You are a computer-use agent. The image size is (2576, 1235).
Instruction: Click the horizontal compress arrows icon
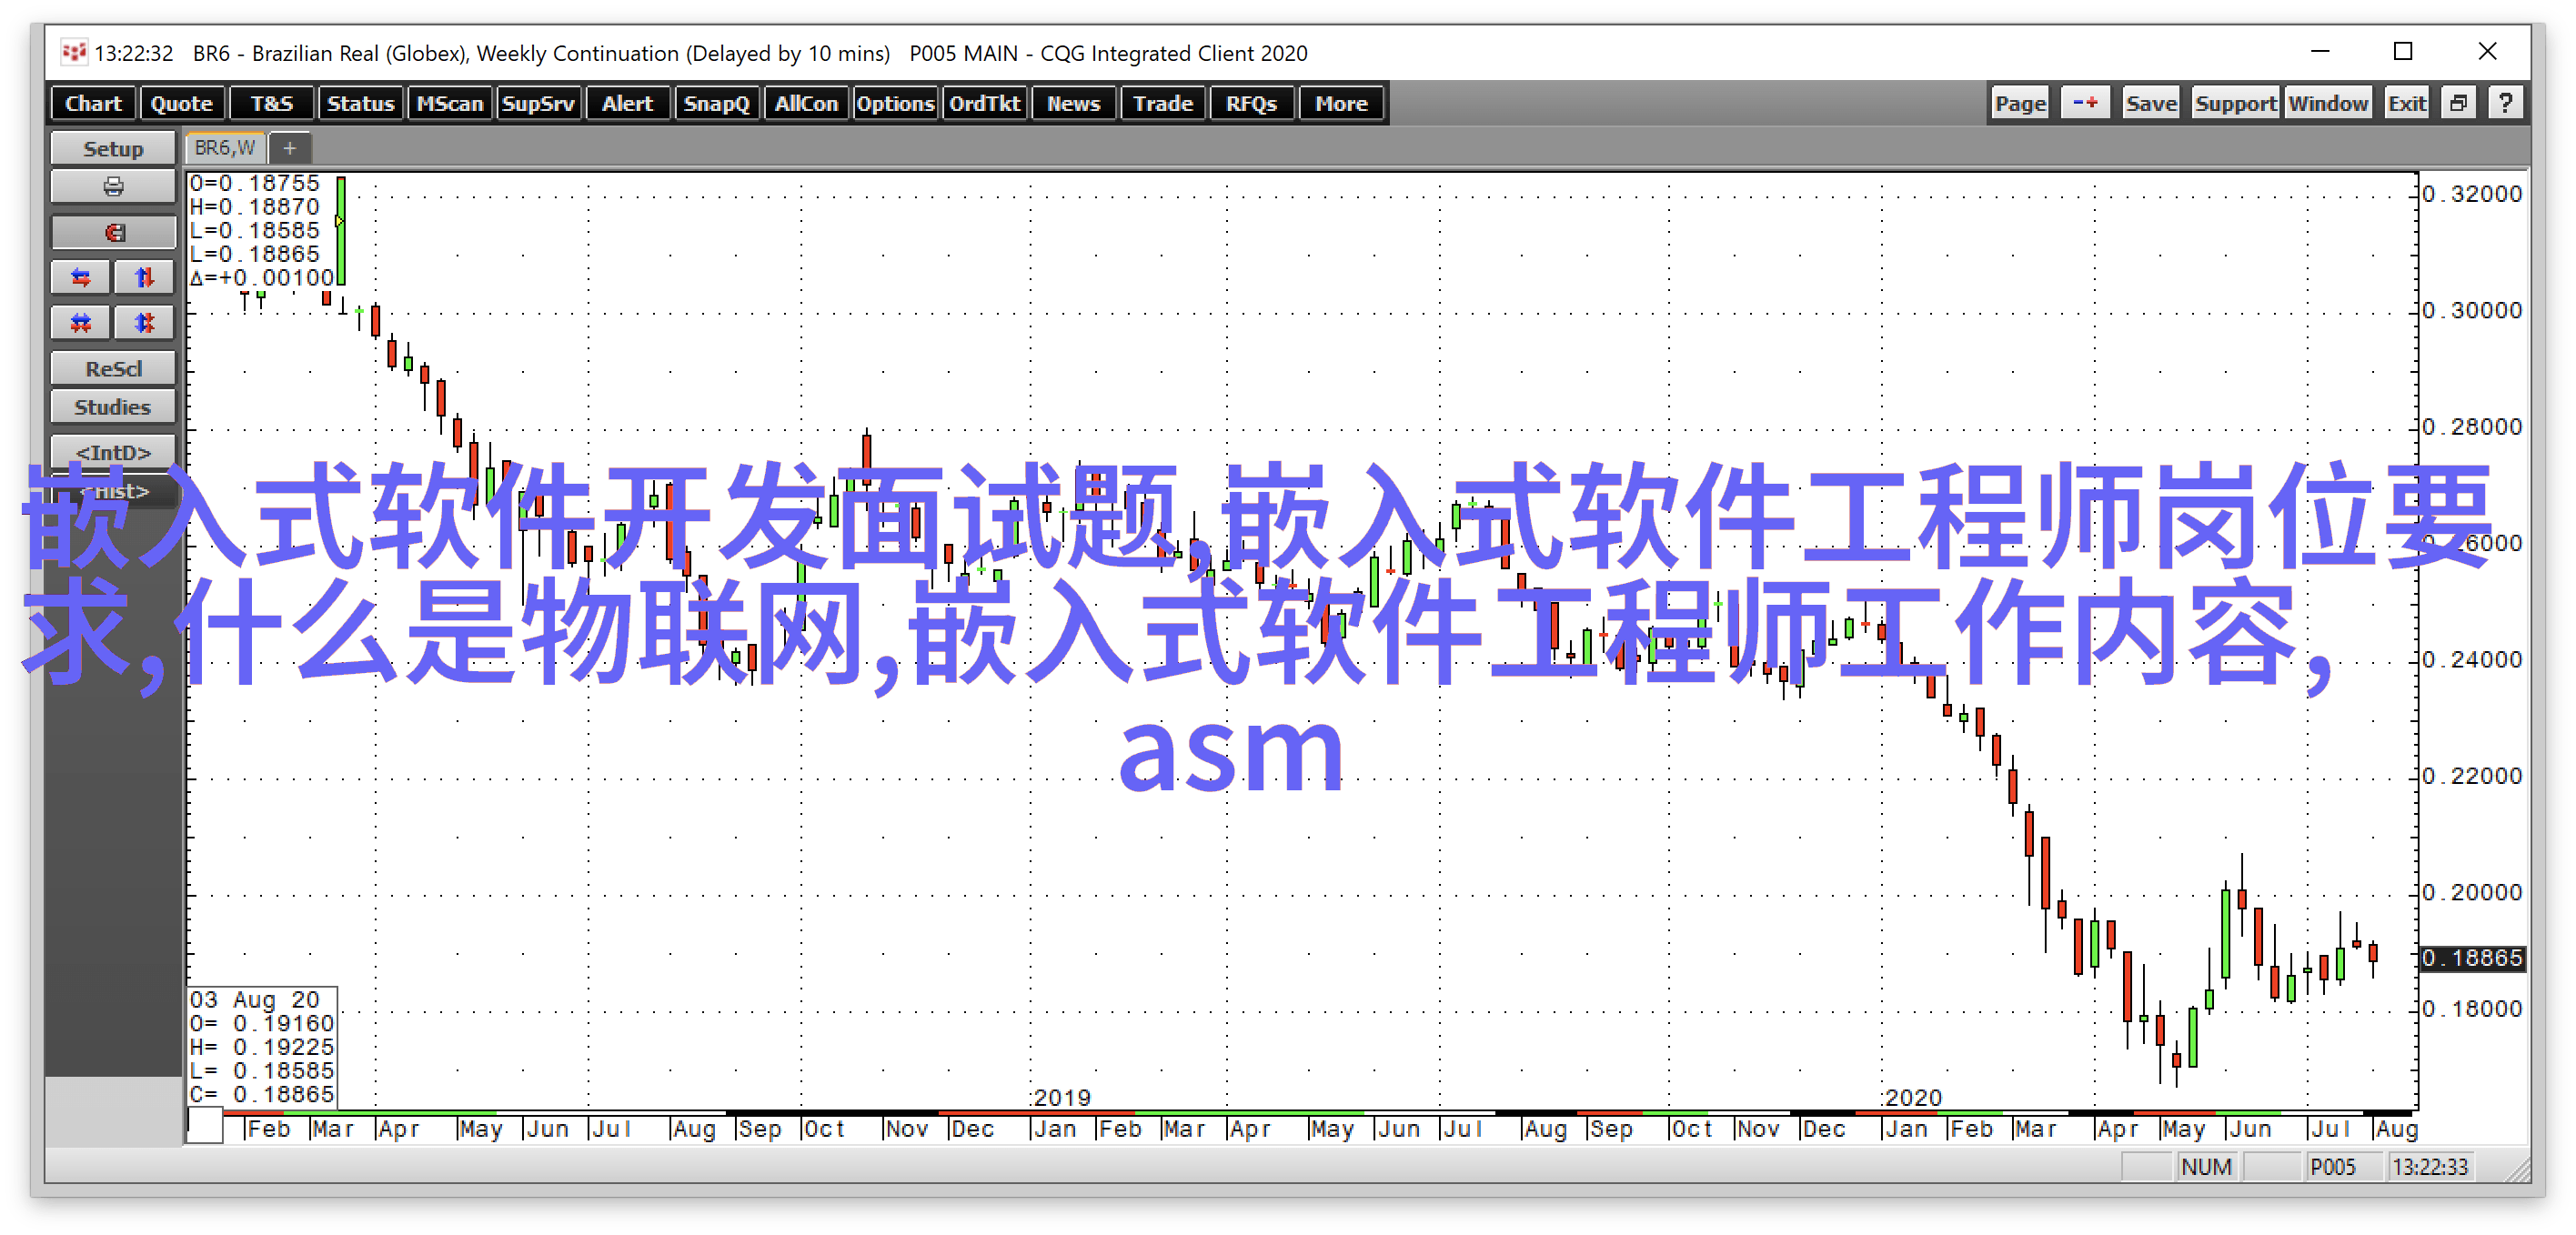80,323
